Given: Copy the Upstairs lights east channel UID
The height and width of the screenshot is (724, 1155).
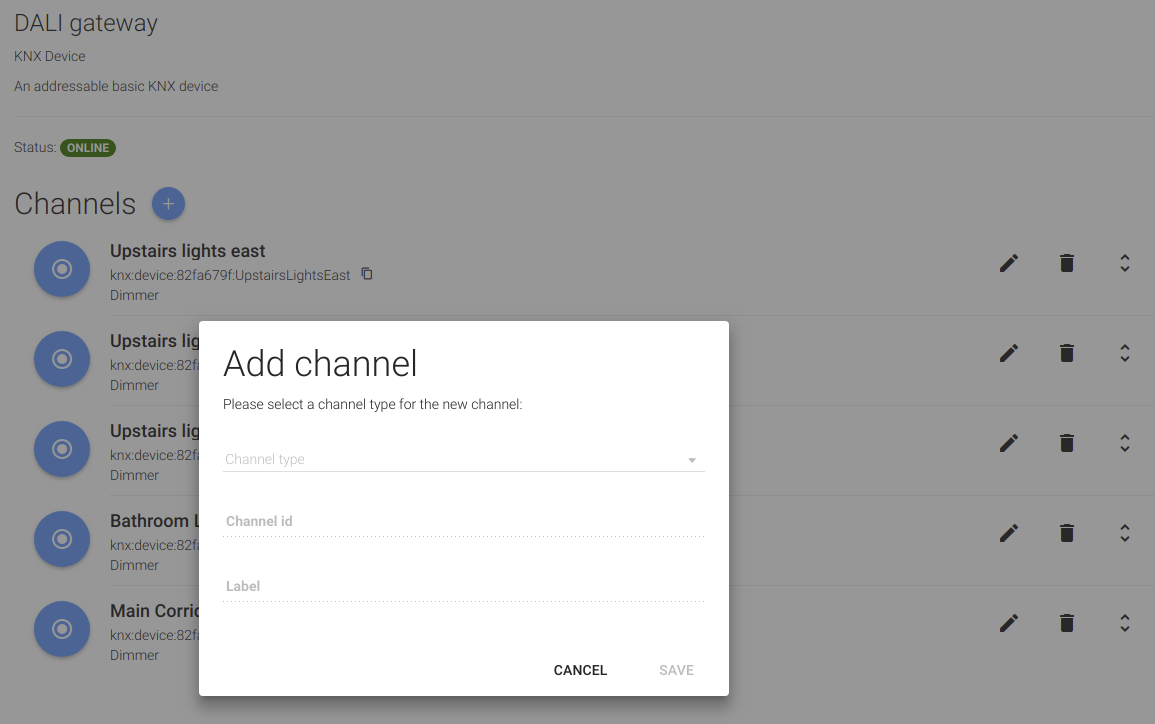Looking at the screenshot, I should [x=367, y=274].
